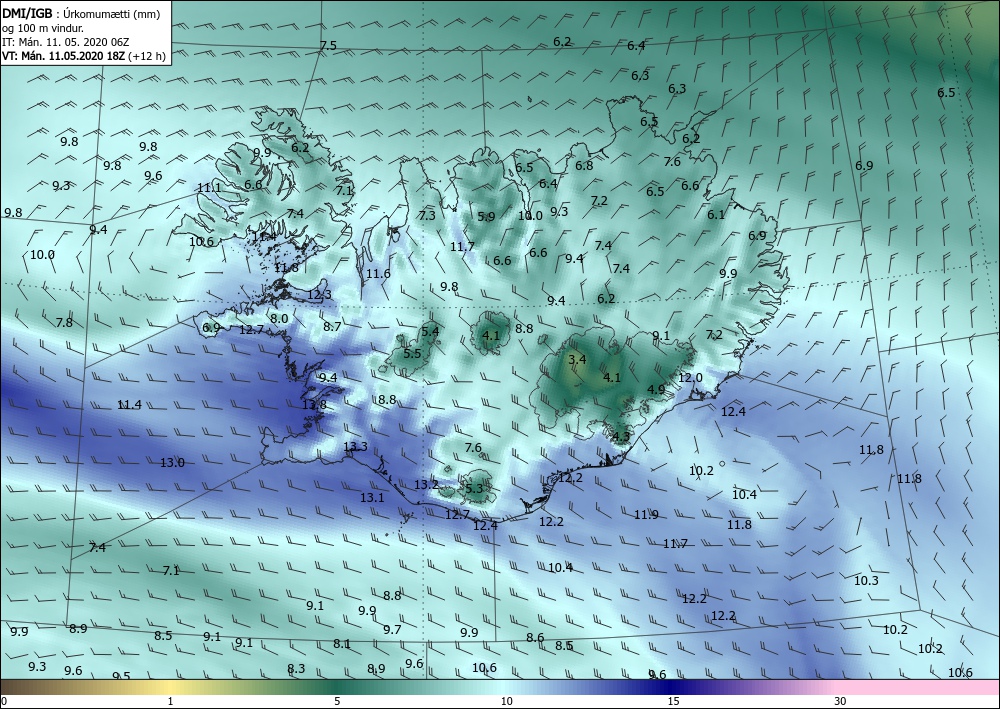
Task: Click the '8.7' value label
Action: pos(332,326)
